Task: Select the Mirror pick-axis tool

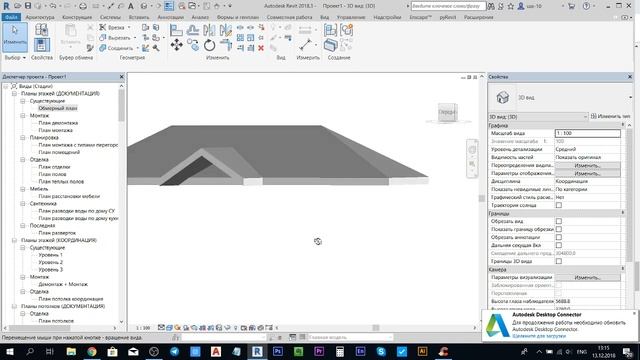Action: 209,30
